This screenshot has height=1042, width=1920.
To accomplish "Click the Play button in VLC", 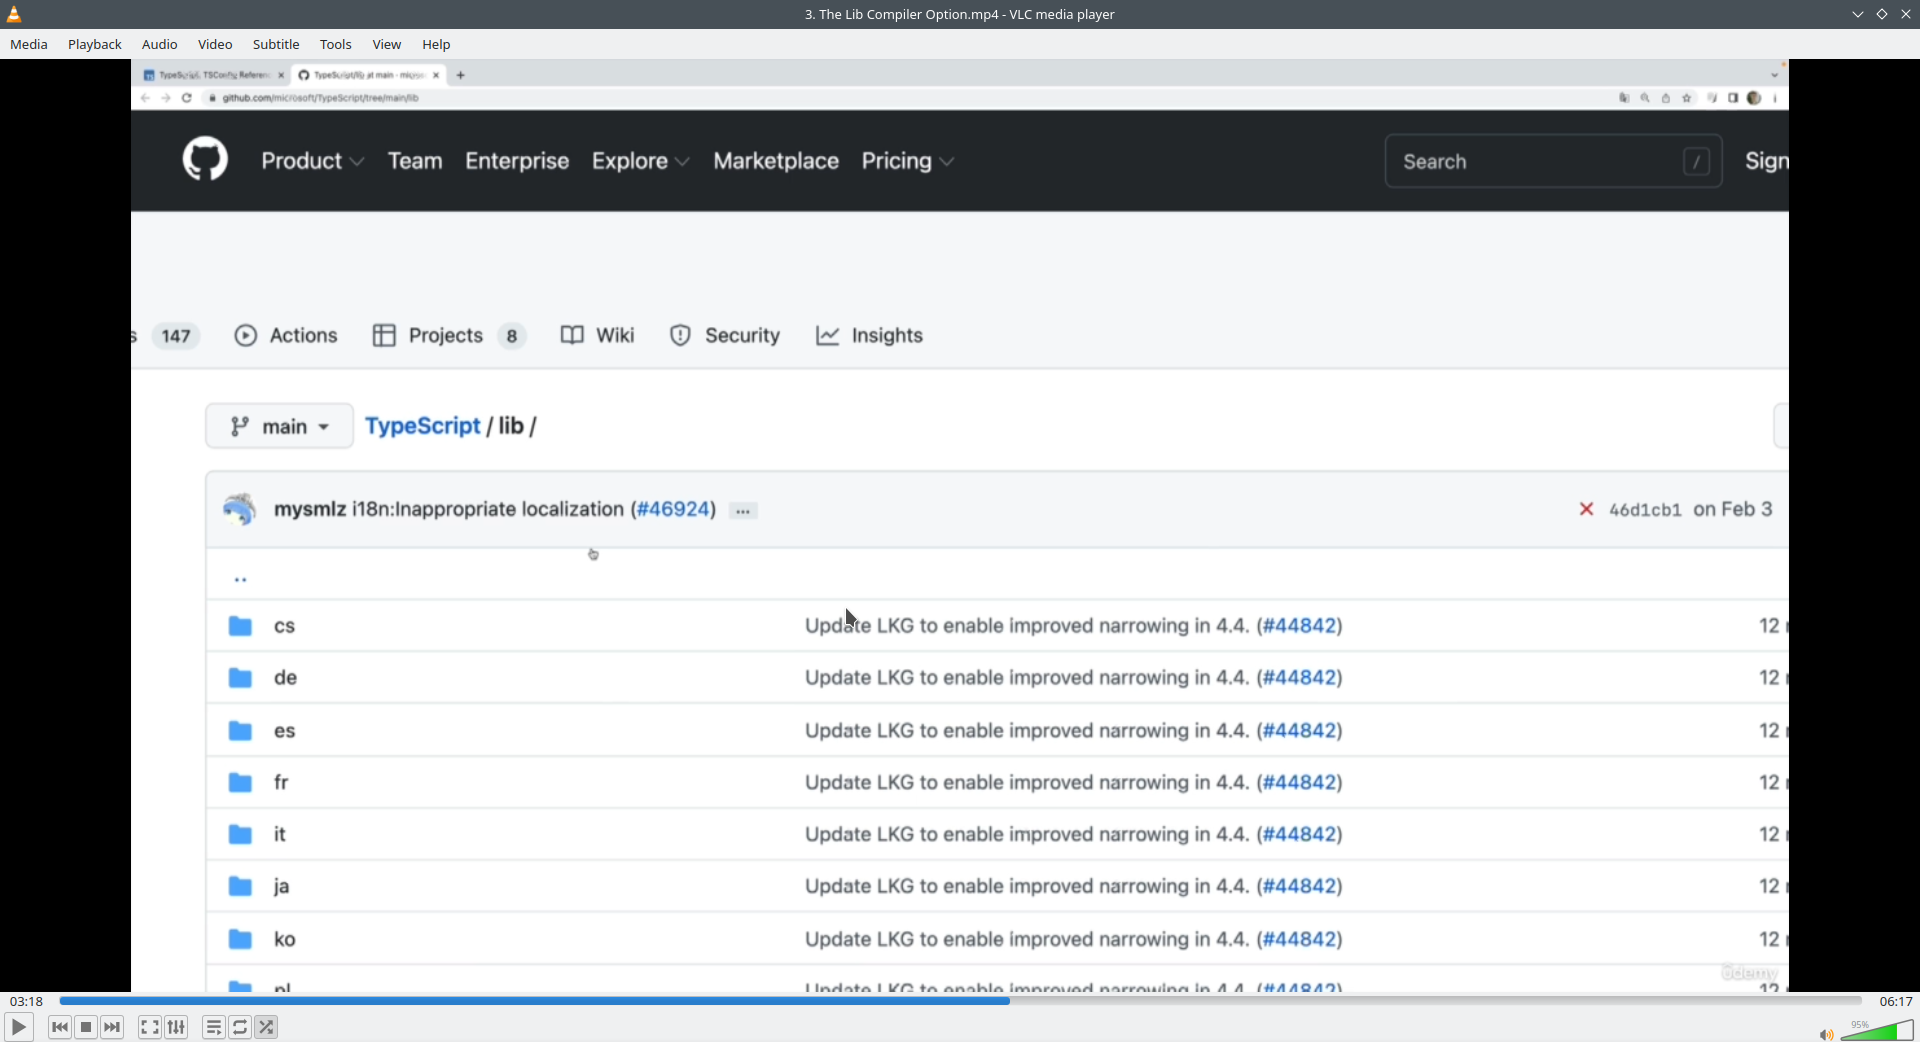I will 18,1027.
